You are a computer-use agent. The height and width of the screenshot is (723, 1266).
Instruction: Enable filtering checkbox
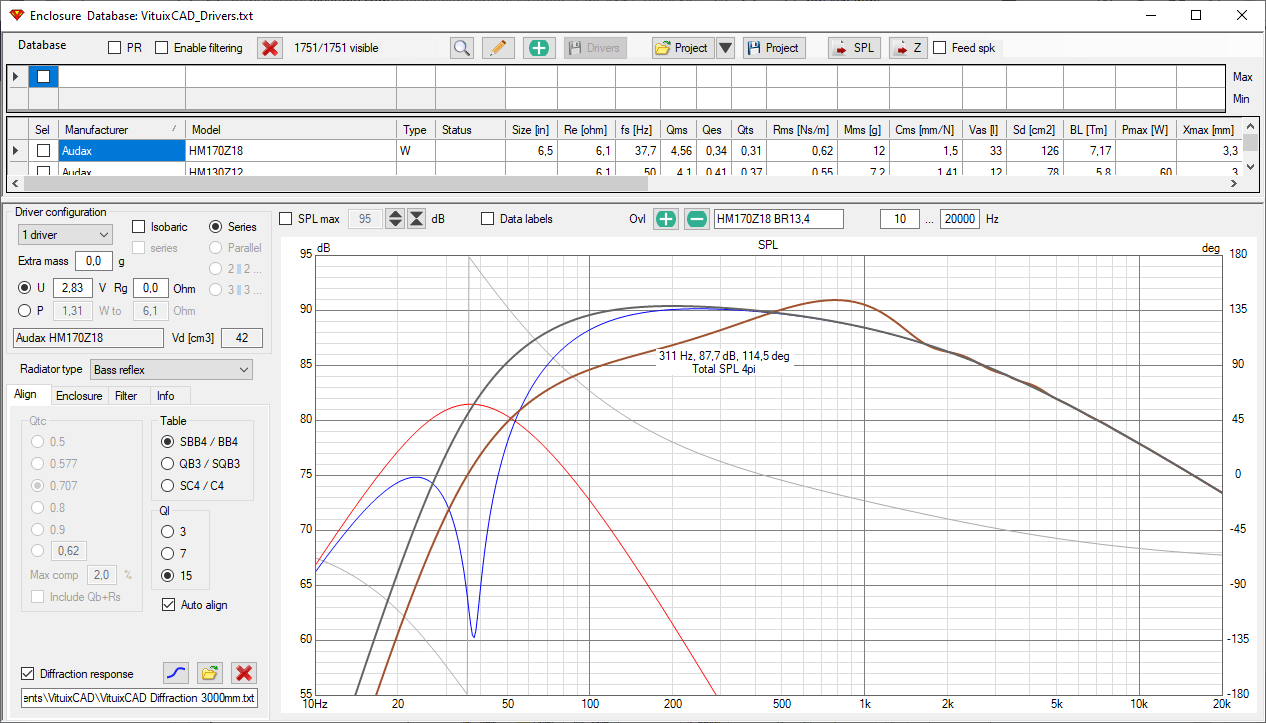(x=162, y=48)
